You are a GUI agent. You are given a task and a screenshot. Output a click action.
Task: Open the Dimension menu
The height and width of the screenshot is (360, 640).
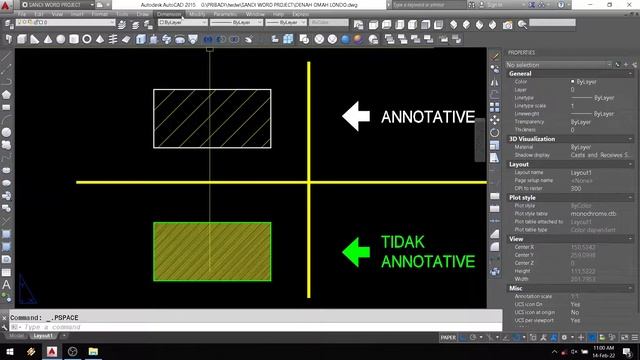click(169, 14)
